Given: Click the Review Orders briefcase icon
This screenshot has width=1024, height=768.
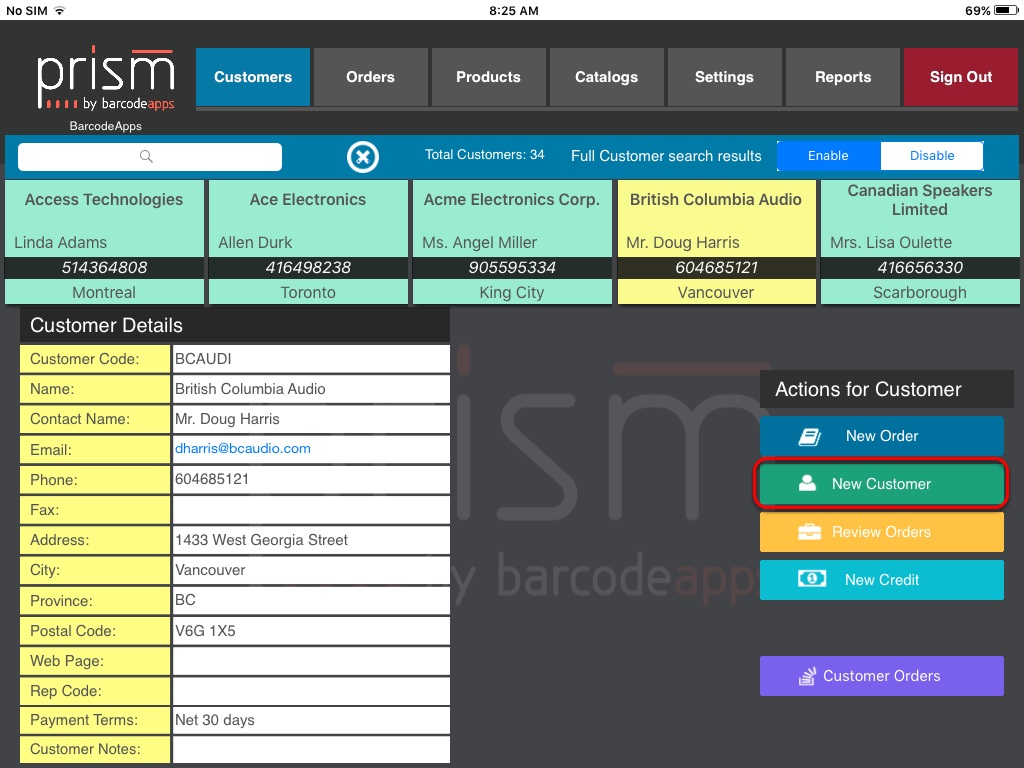Looking at the screenshot, I should 810,532.
